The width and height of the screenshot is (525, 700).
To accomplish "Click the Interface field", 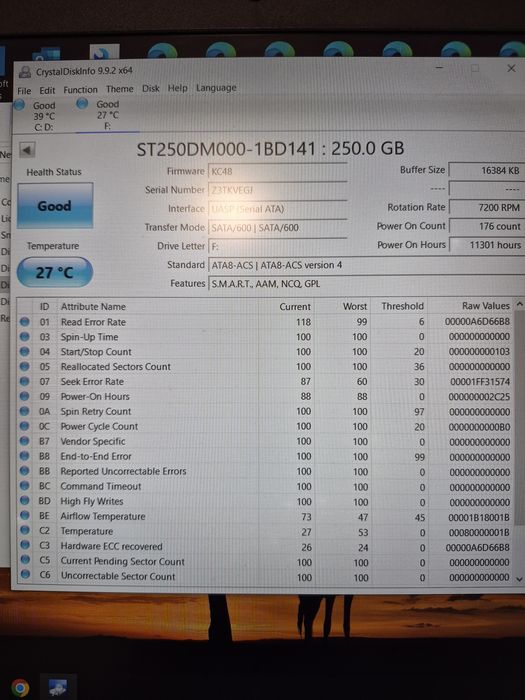I will [x=277, y=209].
